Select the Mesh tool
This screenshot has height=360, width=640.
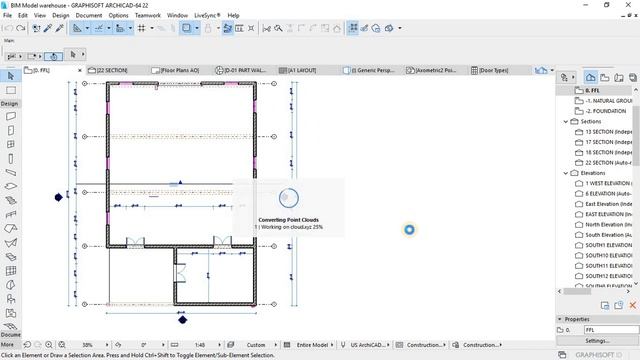11,326
